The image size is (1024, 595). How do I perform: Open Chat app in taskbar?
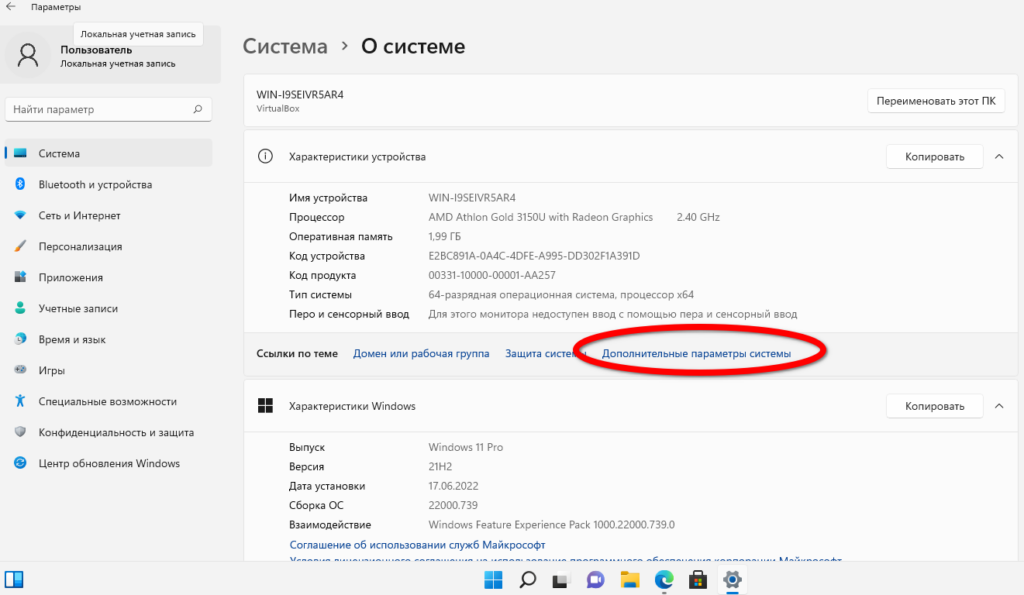click(x=595, y=579)
